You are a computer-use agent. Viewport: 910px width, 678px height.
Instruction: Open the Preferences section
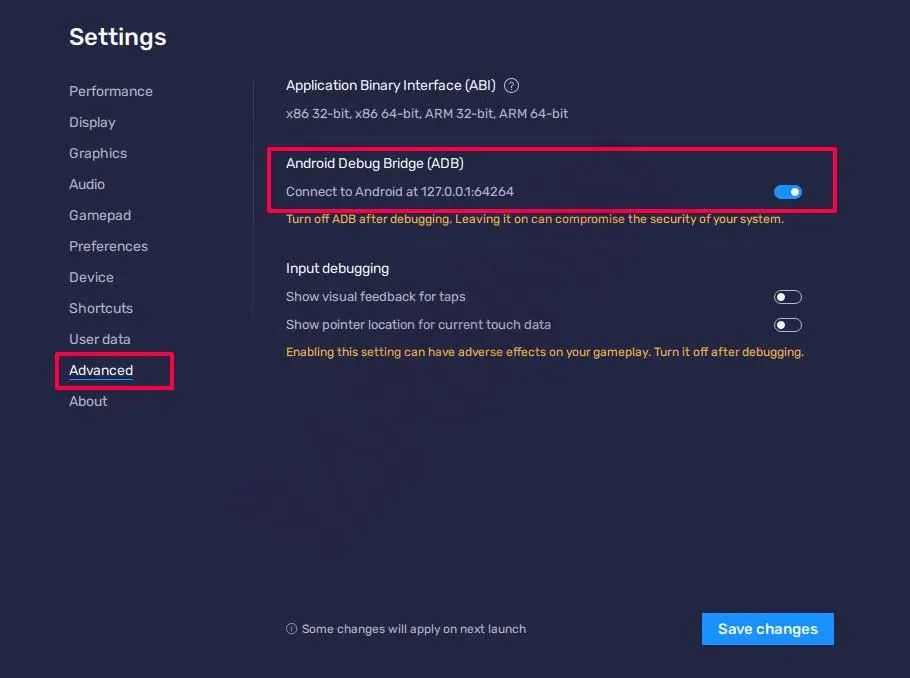109,246
